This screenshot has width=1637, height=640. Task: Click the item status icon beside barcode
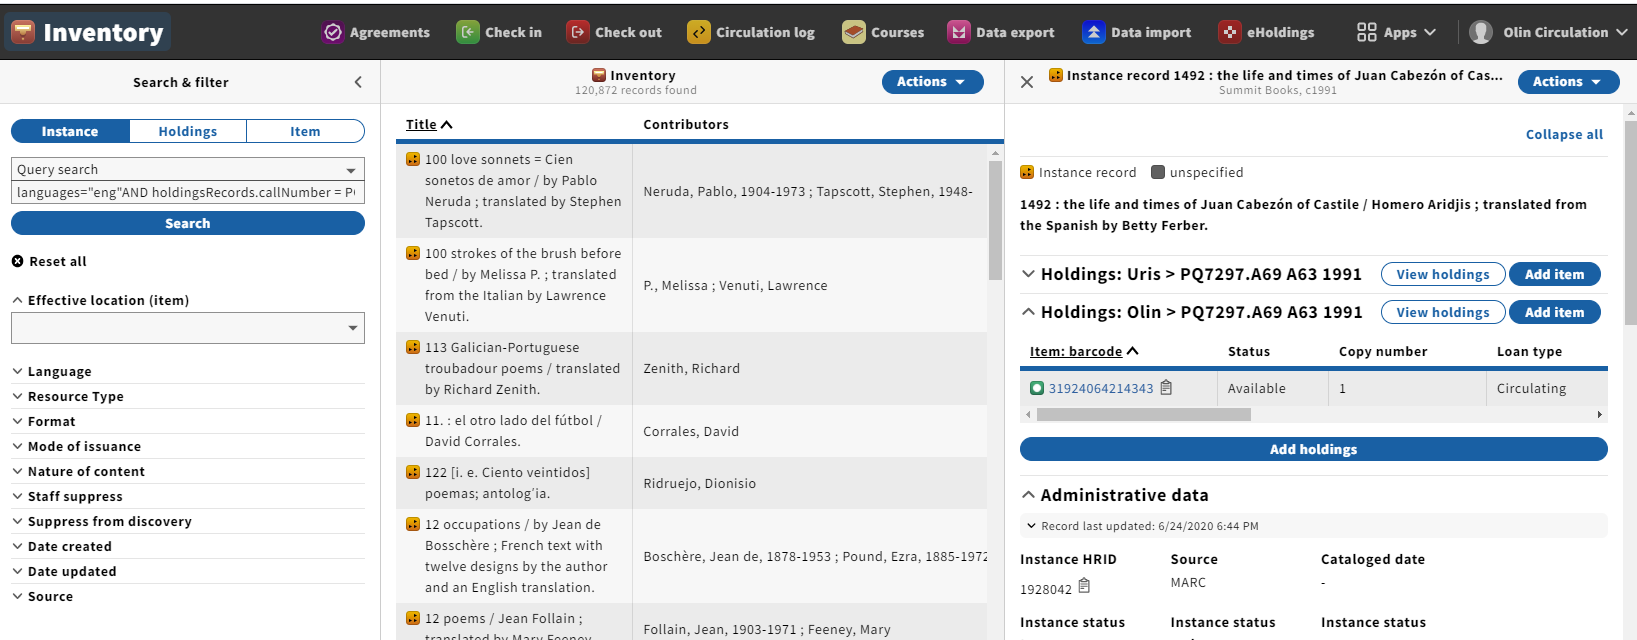pos(1037,388)
